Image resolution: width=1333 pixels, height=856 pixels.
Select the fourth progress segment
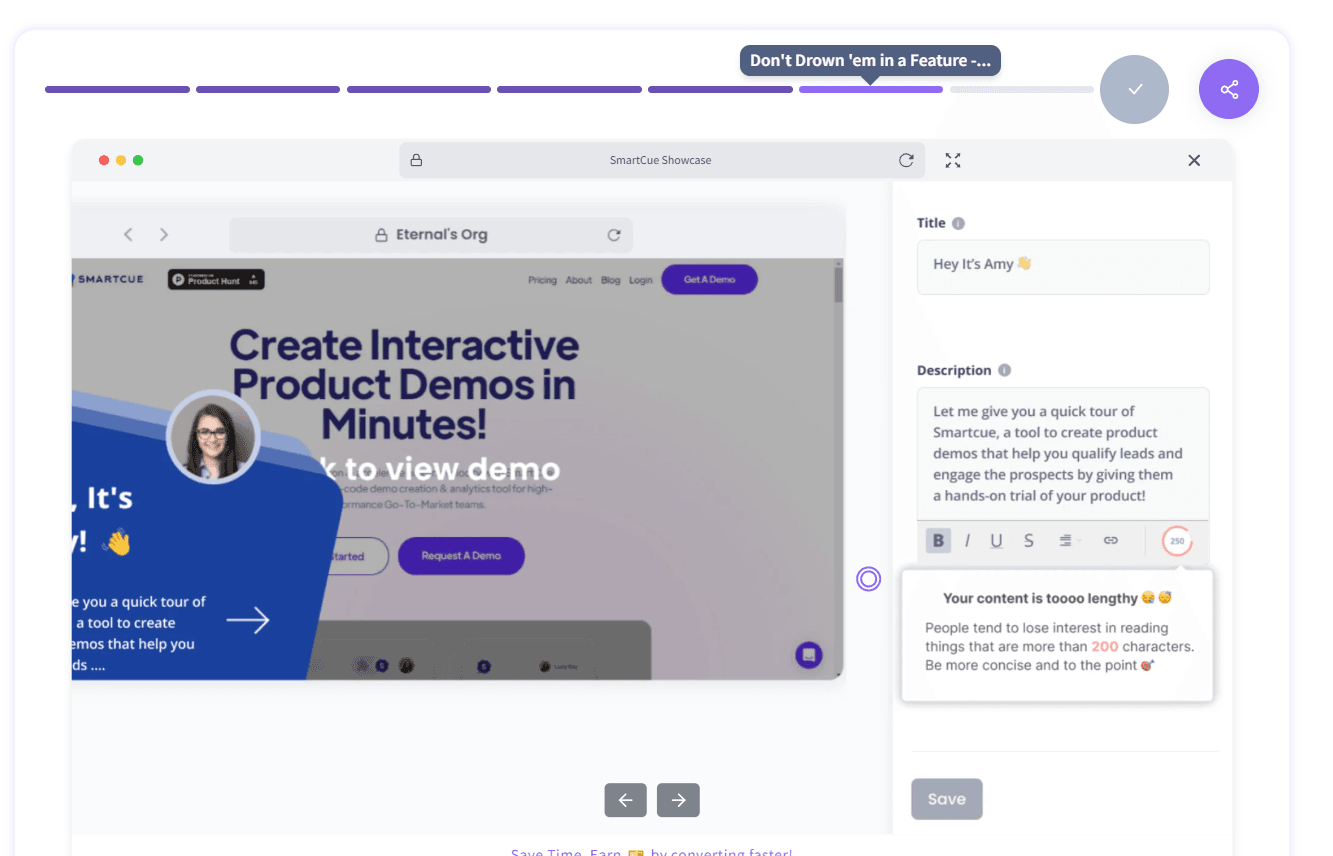pyautogui.click(x=569, y=90)
